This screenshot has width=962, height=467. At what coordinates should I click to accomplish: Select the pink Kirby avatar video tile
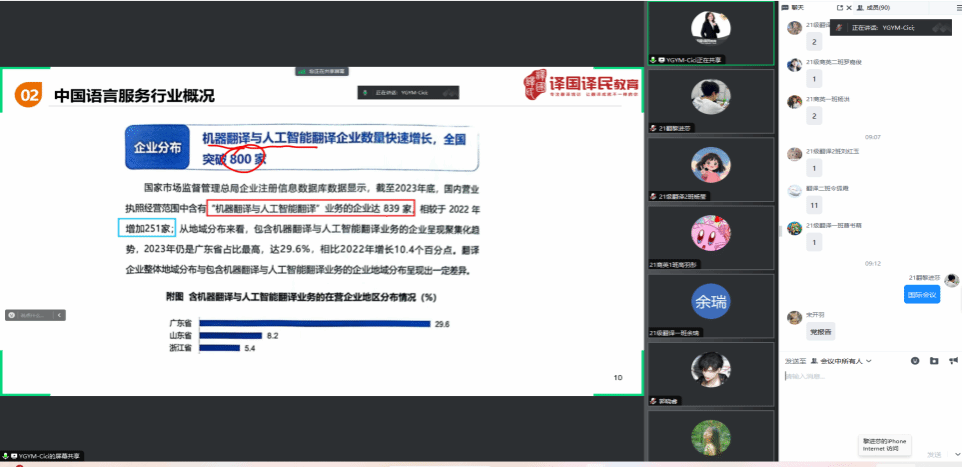click(709, 233)
